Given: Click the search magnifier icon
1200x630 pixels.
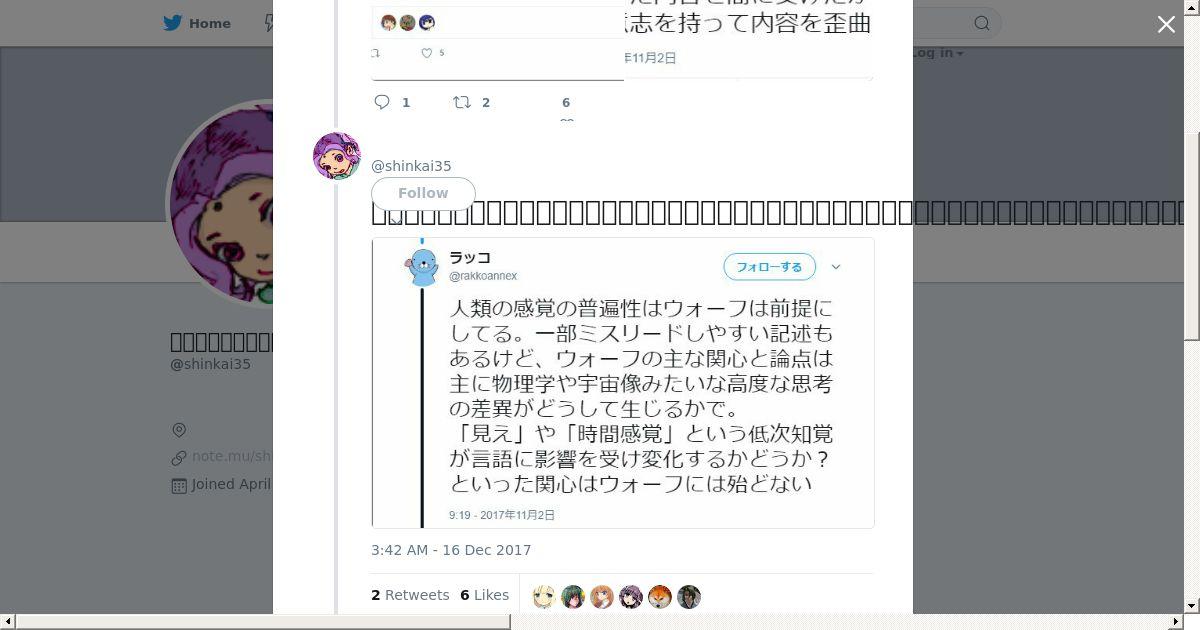Looking at the screenshot, I should [x=982, y=23].
